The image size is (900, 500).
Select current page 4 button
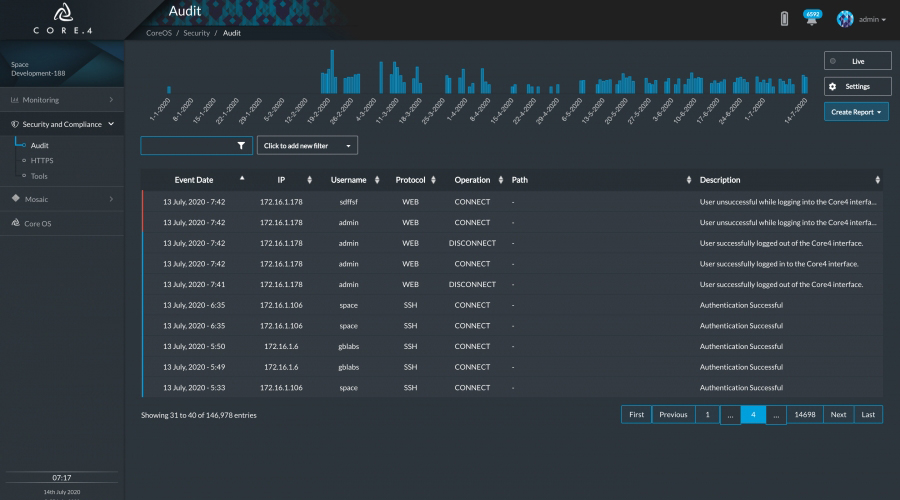coord(753,414)
